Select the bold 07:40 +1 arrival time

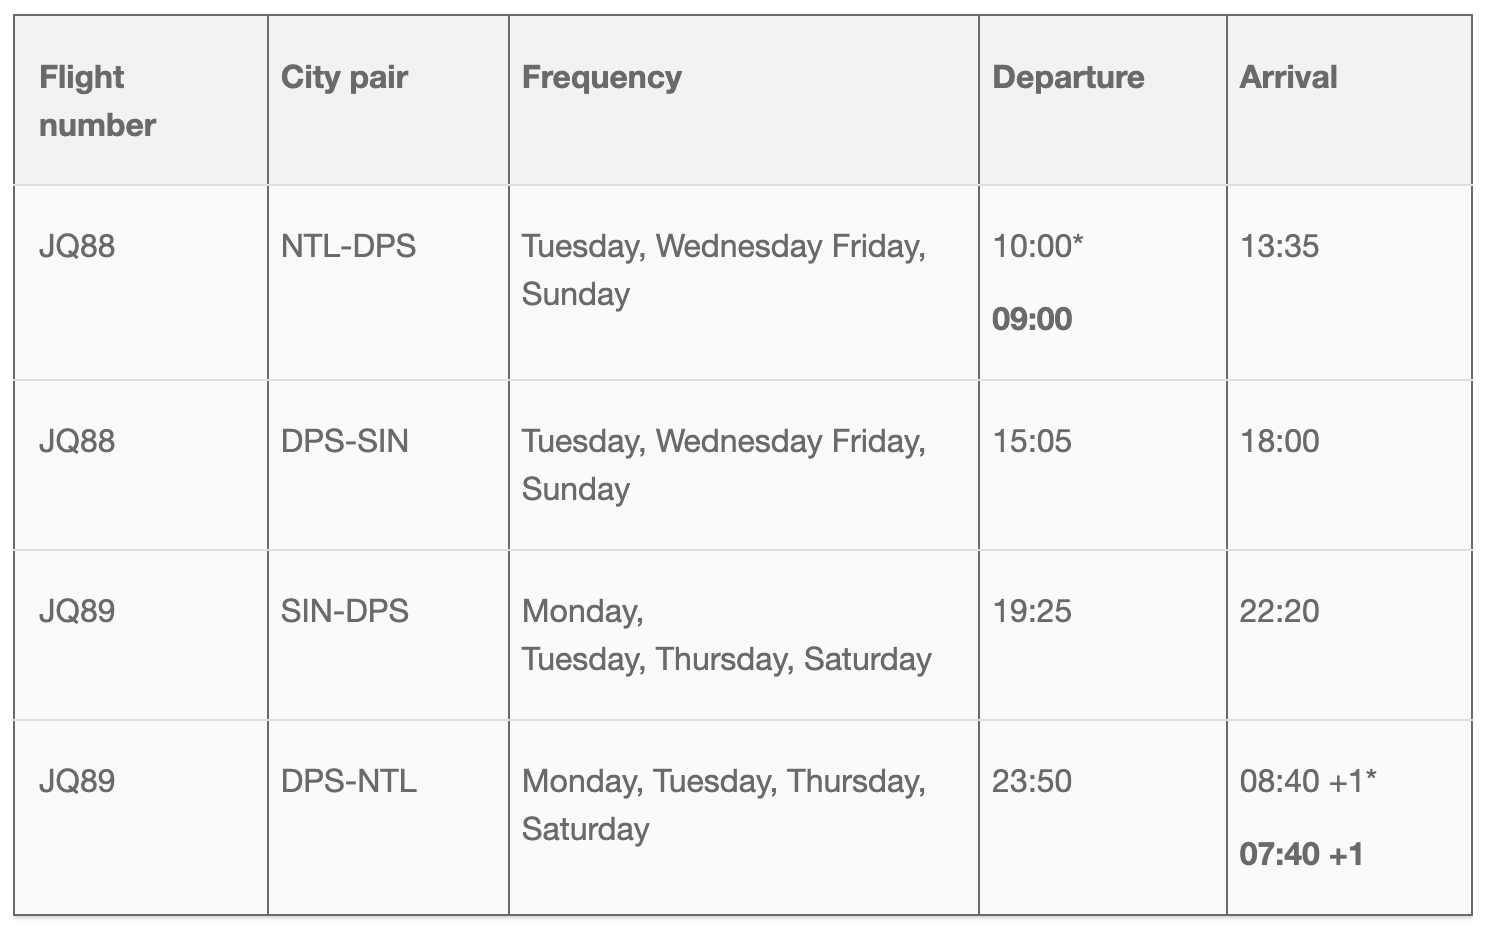pos(1301,854)
